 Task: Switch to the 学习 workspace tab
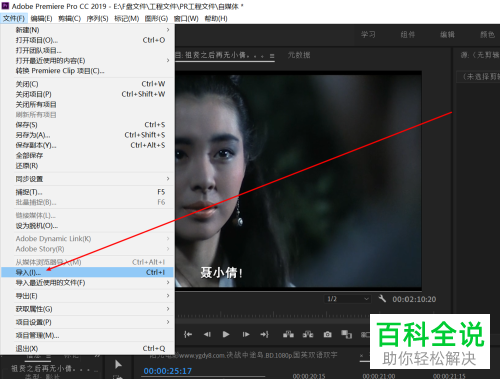point(368,34)
